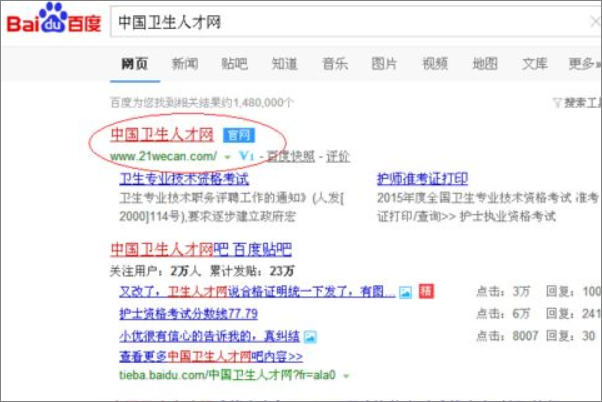Click the 点击：3万 stat
This screenshot has width=602, height=402.
coord(503,292)
